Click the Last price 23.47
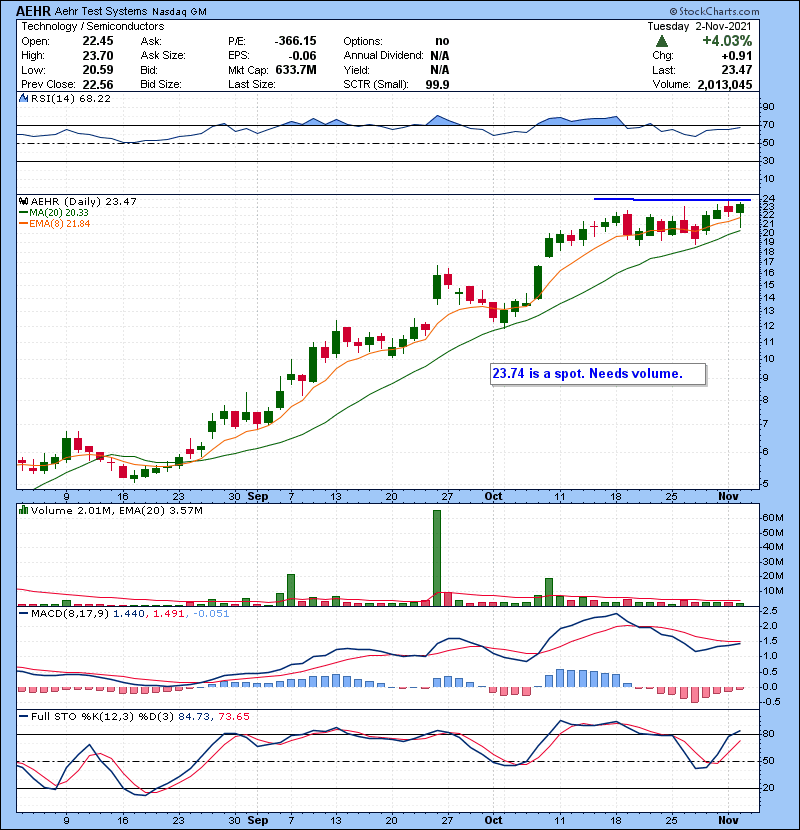Screen dimensions: 800x830 pos(736,70)
